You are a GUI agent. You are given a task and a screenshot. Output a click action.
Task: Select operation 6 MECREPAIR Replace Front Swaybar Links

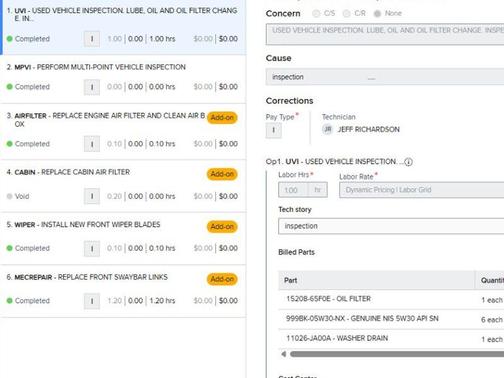[123, 291]
